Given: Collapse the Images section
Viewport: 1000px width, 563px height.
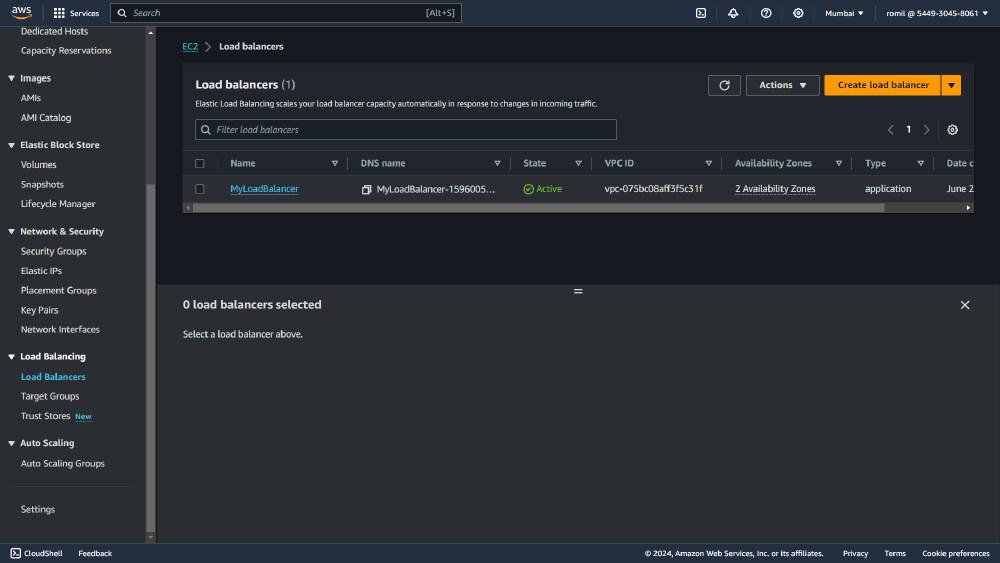Looking at the screenshot, I should pyautogui.click(x=11, y=78).
